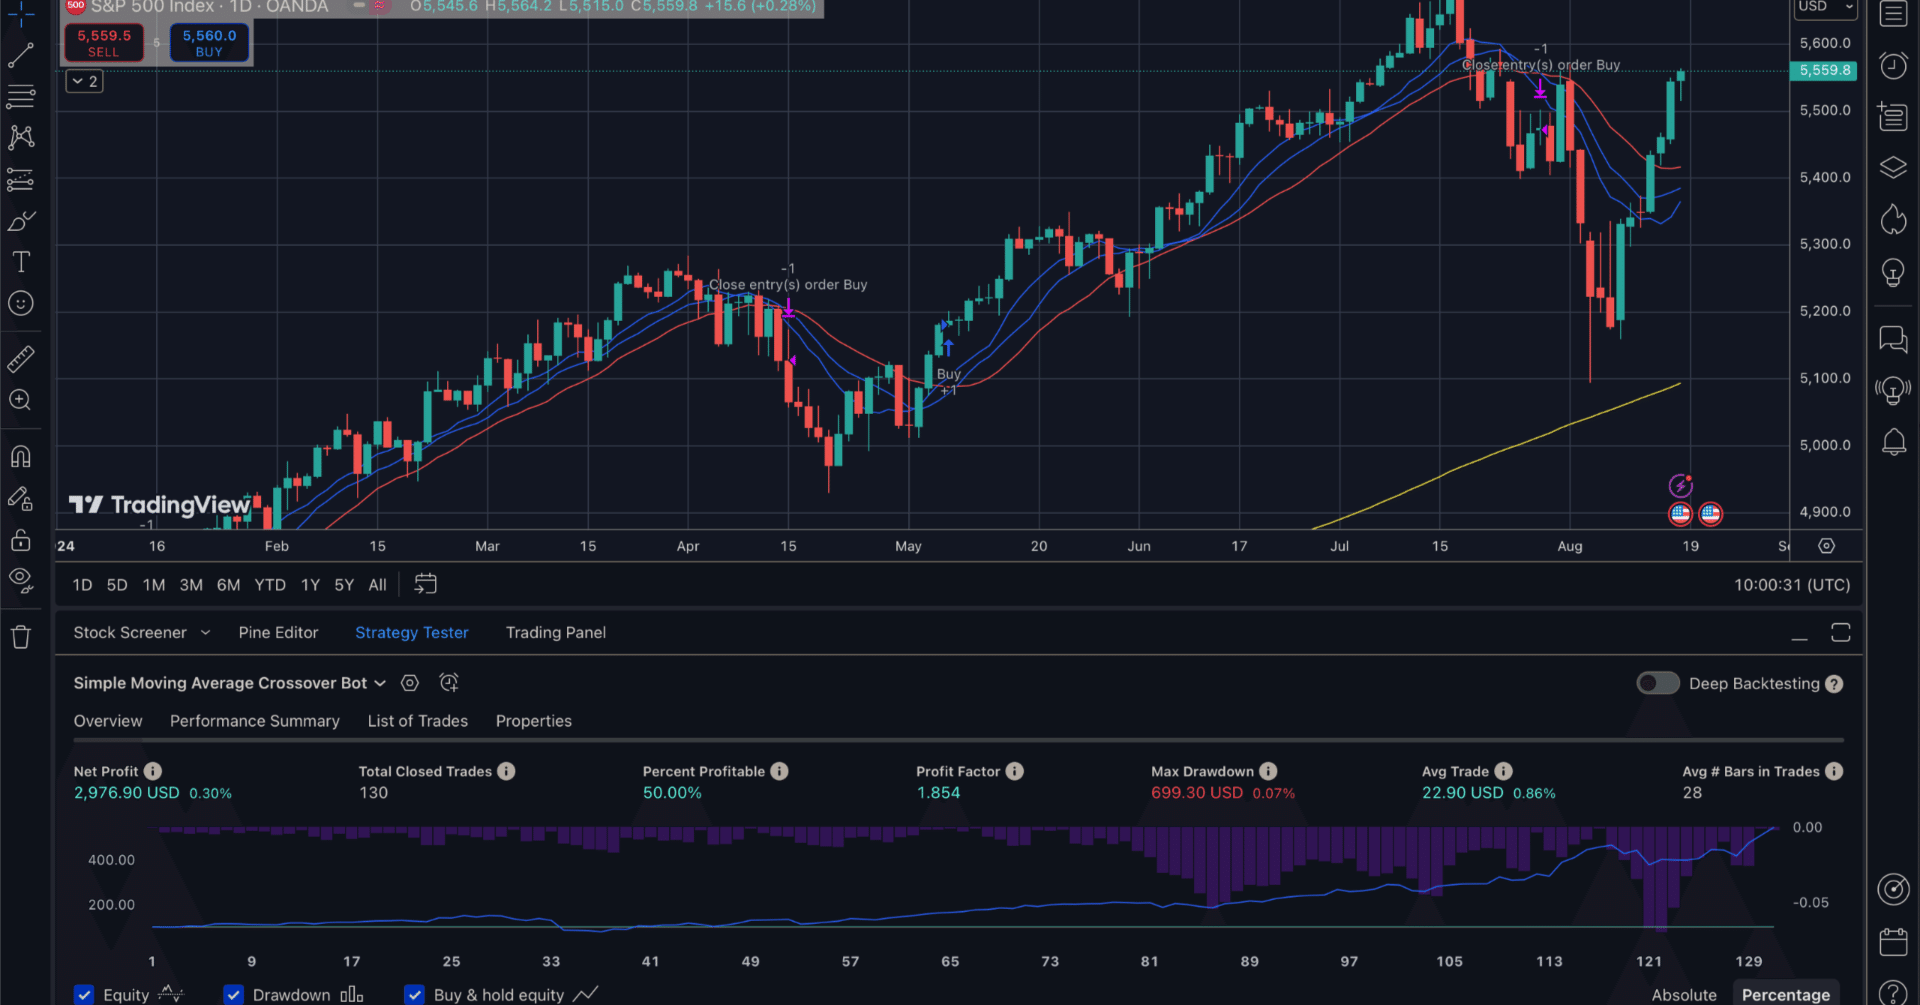Collapse the indicator legend showing 2

click(x=85, y=82)
